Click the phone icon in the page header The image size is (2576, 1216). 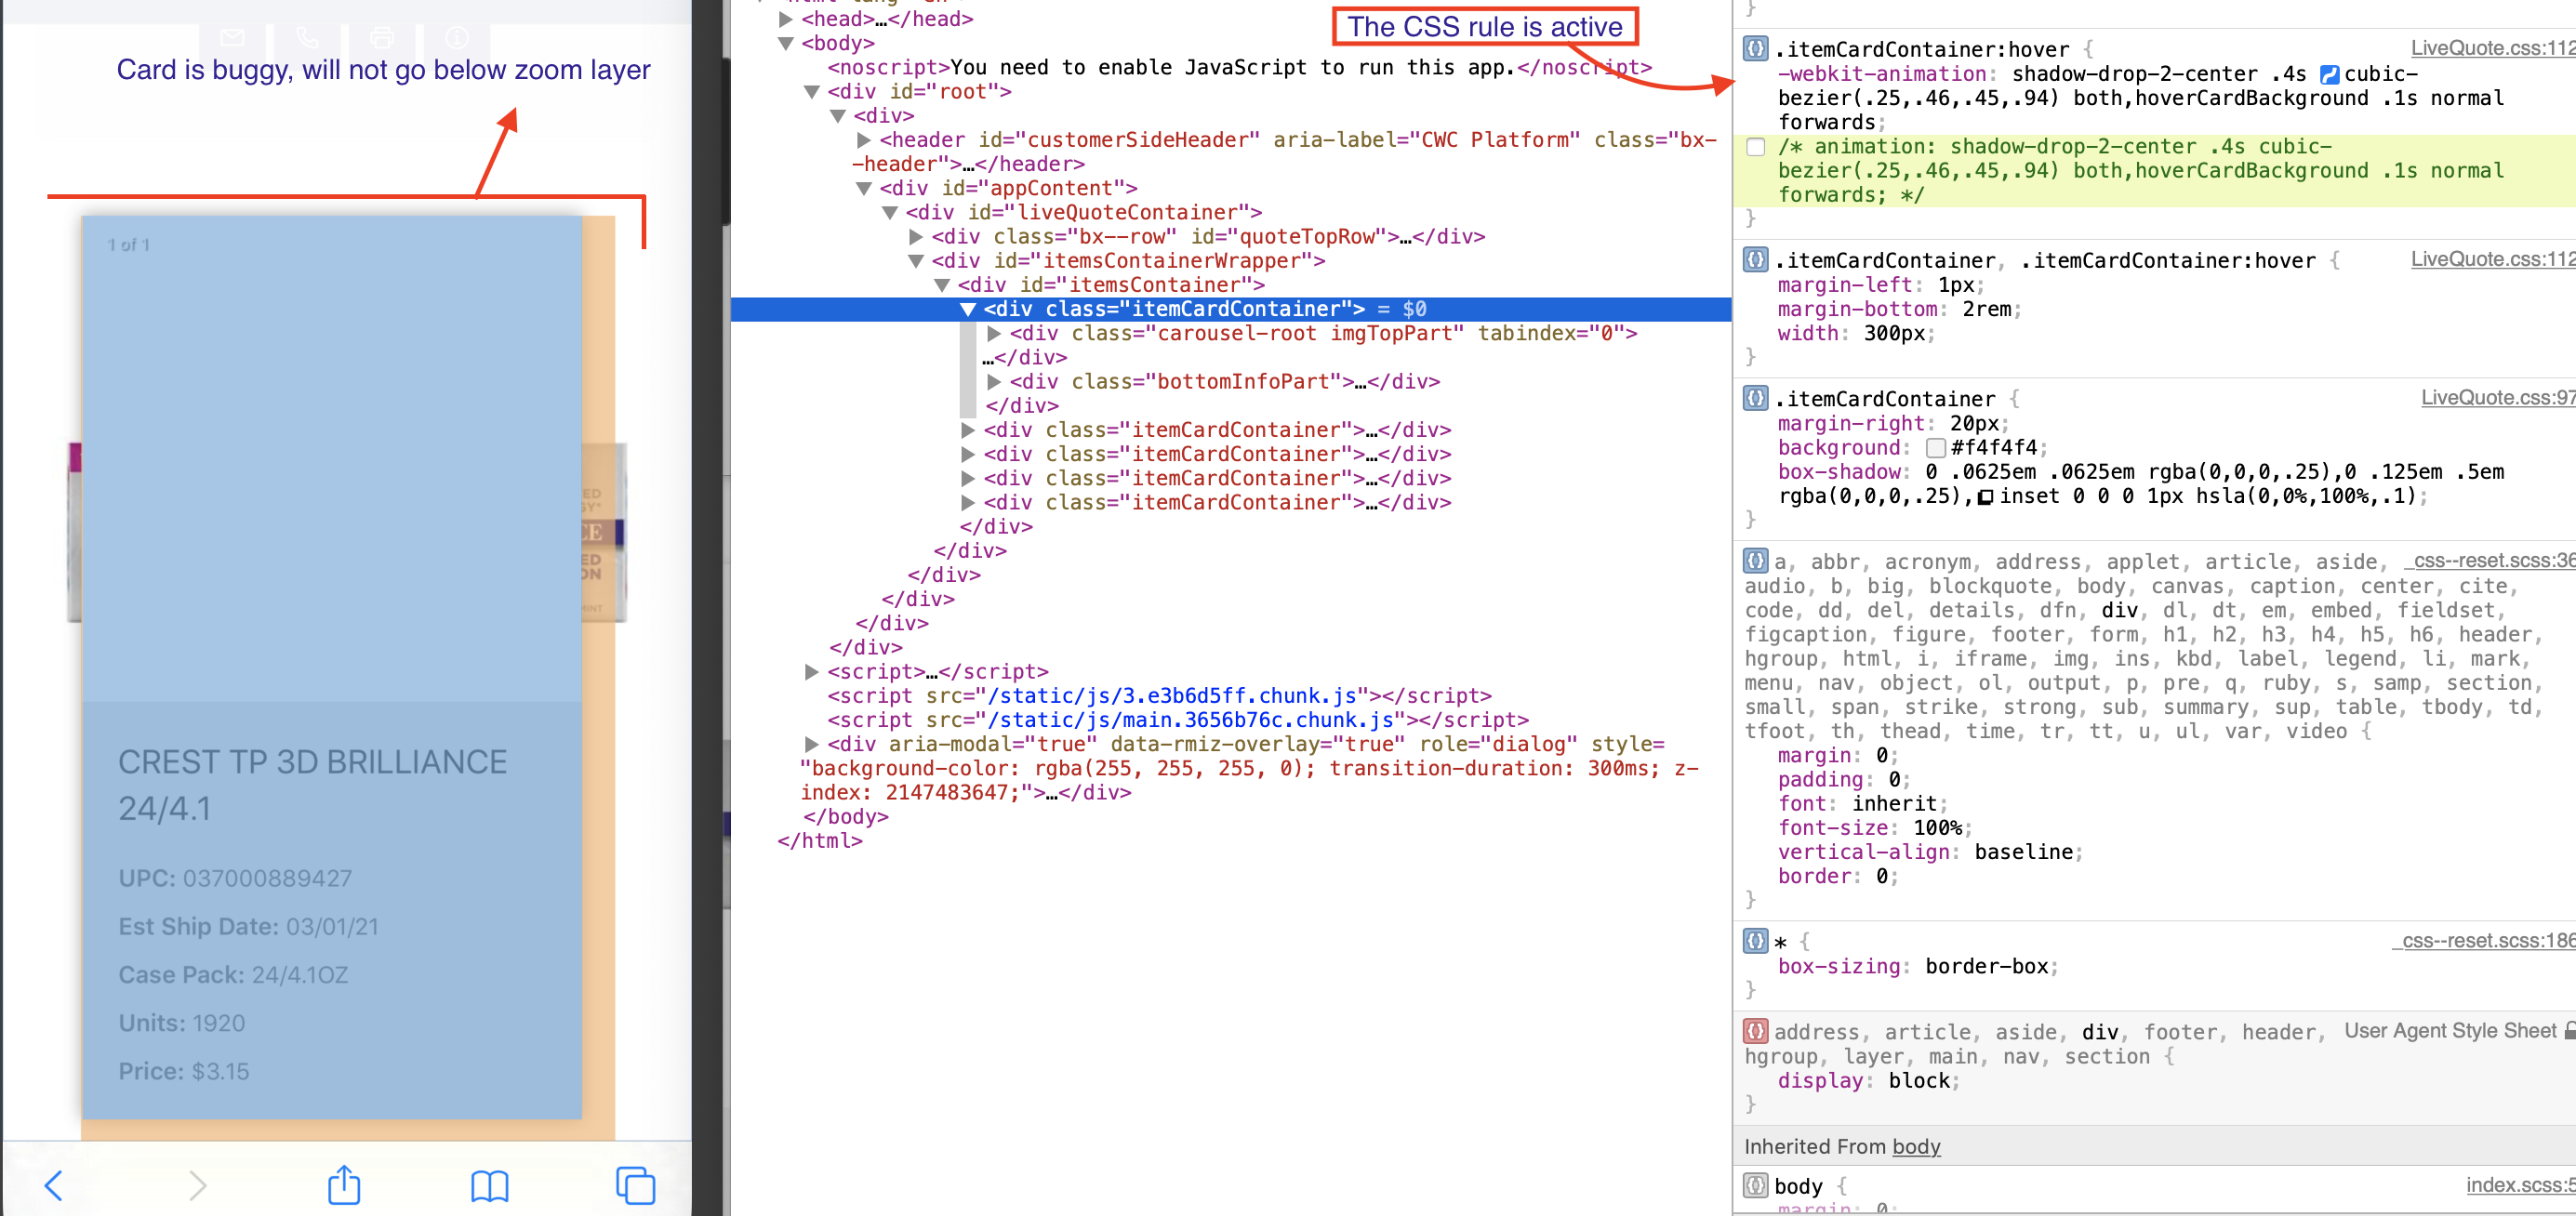(x=307, y=38)
